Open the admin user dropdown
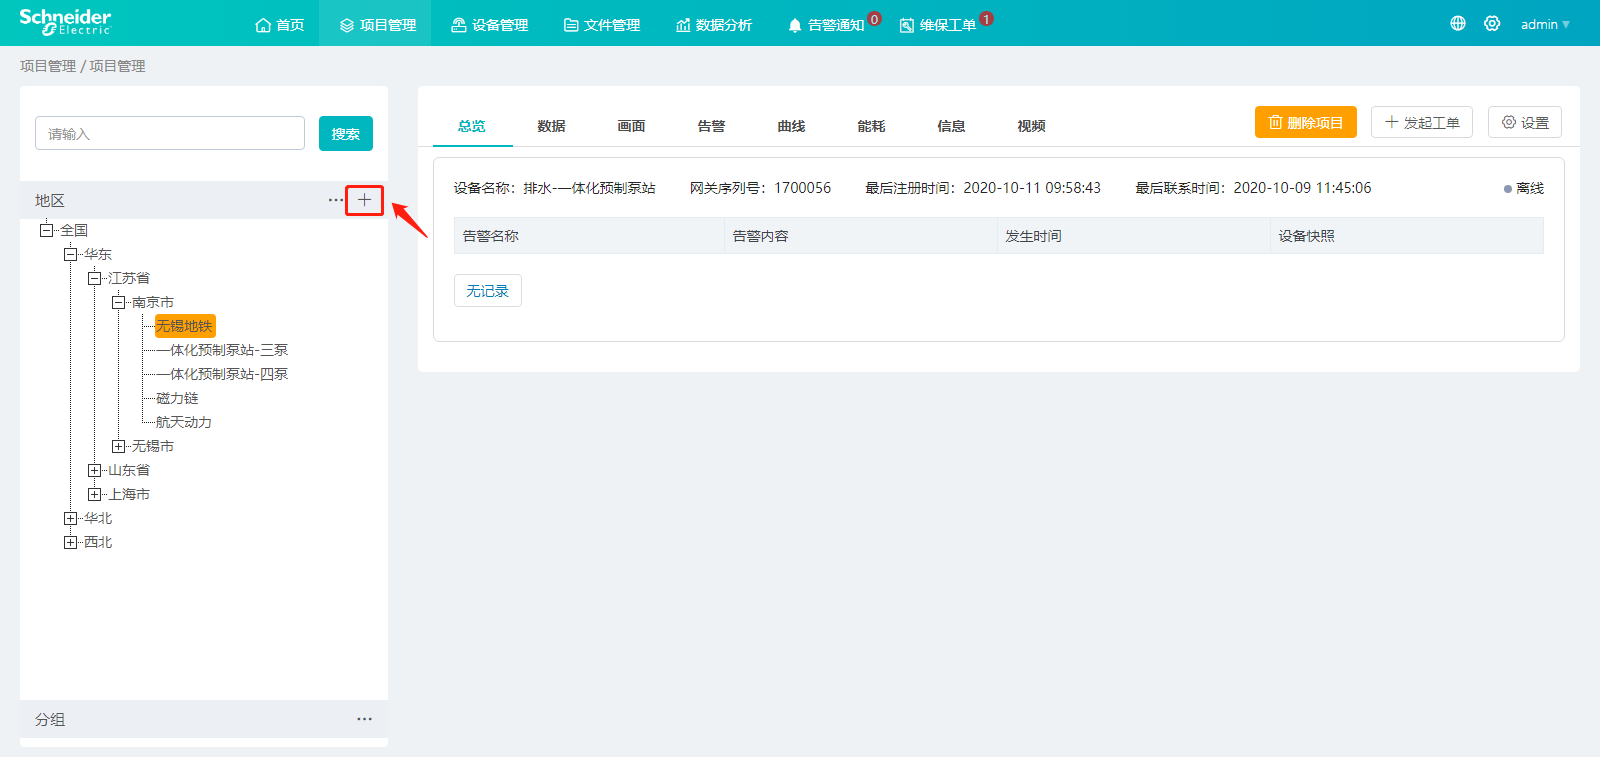Viewport: 1600px width, 757px height. (x=1545, y=24)
